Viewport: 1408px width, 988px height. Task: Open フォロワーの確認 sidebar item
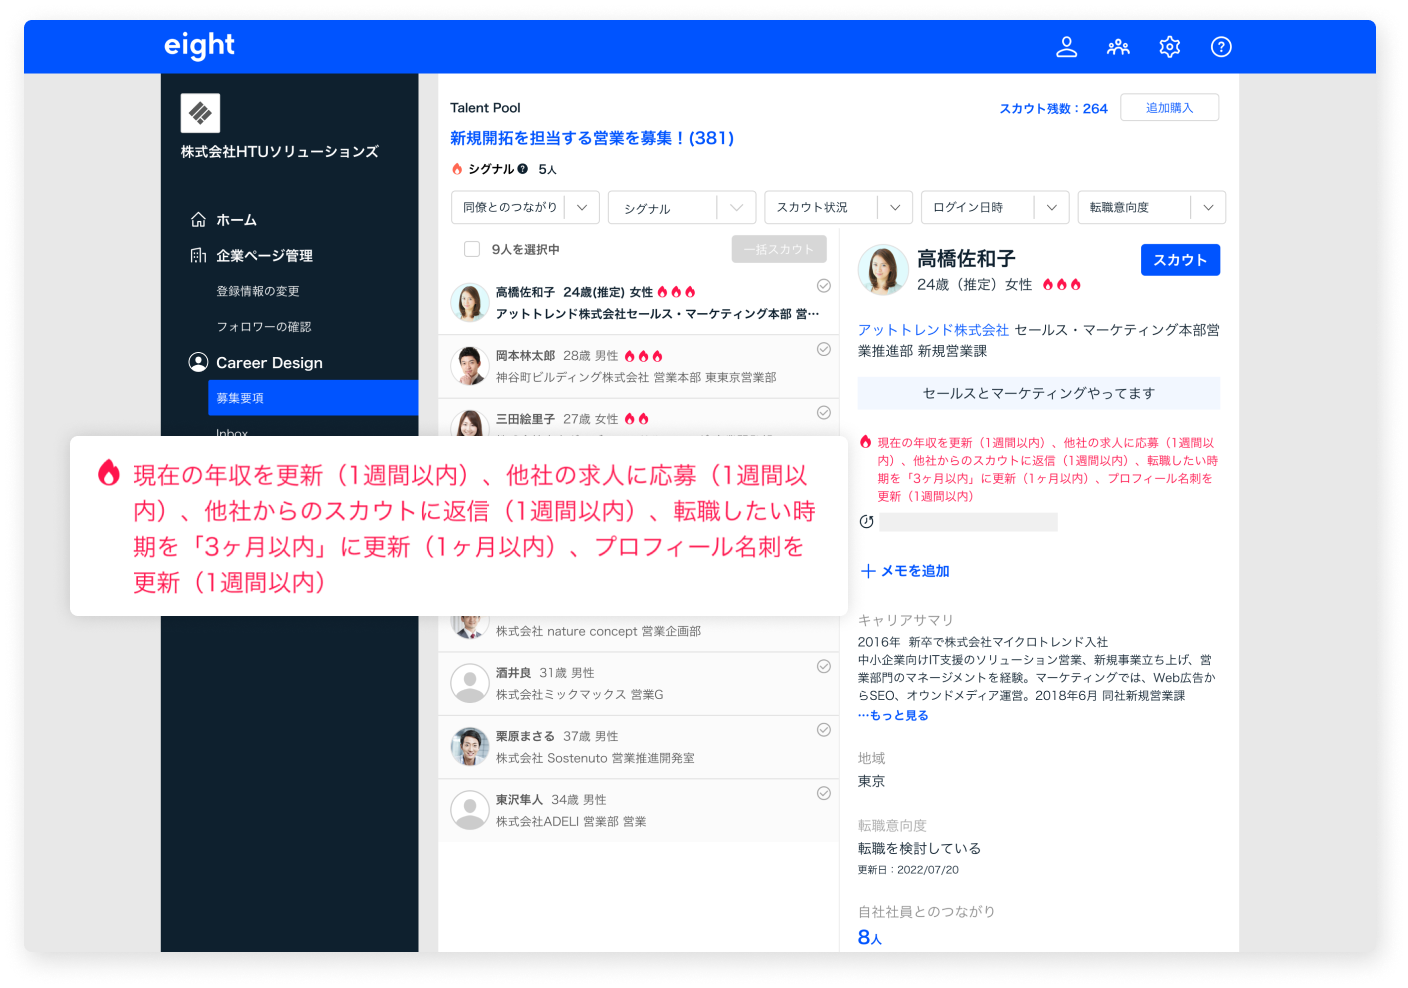pos(264,327)
